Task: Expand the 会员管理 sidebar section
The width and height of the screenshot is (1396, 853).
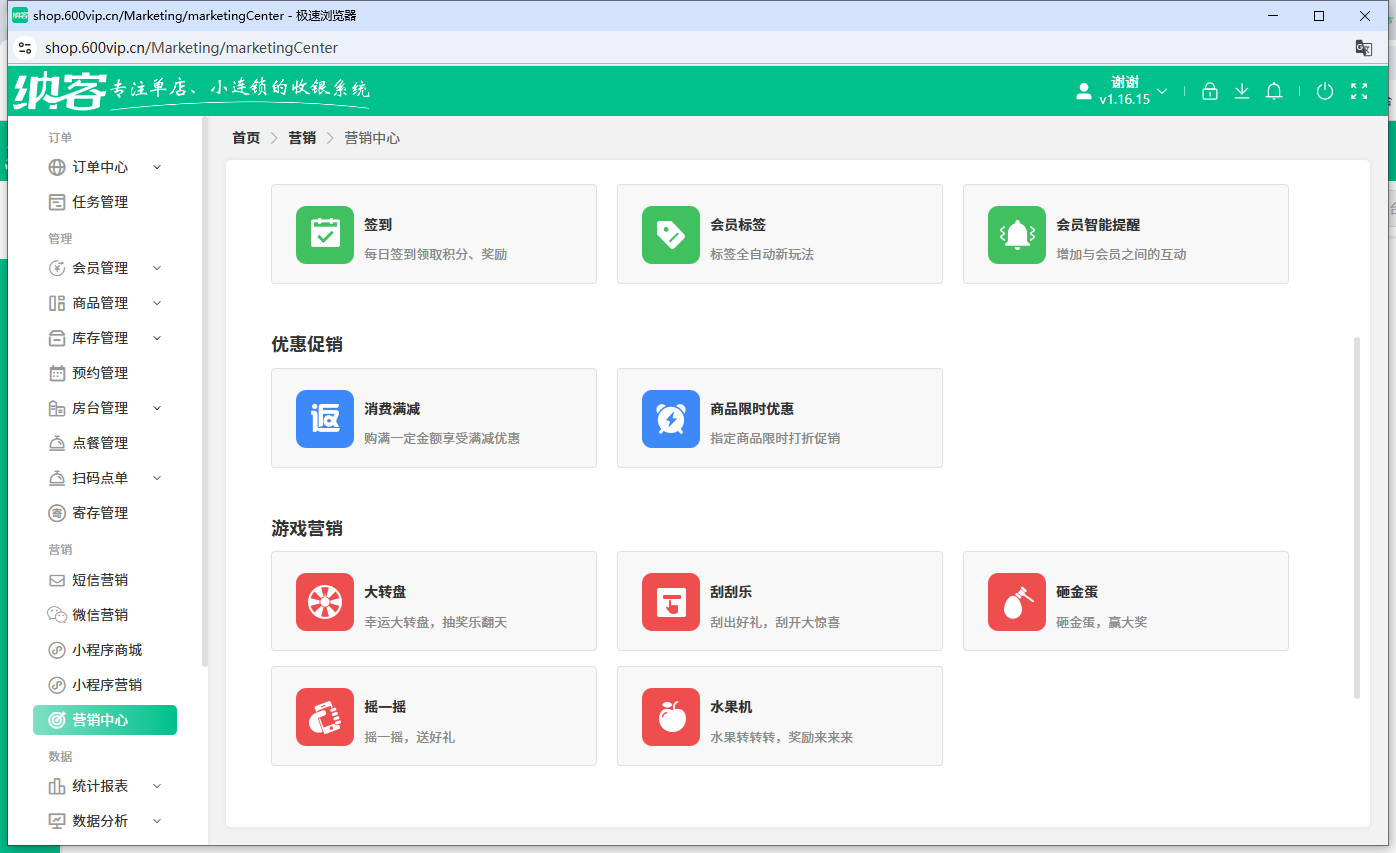Action: tap(104, 267)
